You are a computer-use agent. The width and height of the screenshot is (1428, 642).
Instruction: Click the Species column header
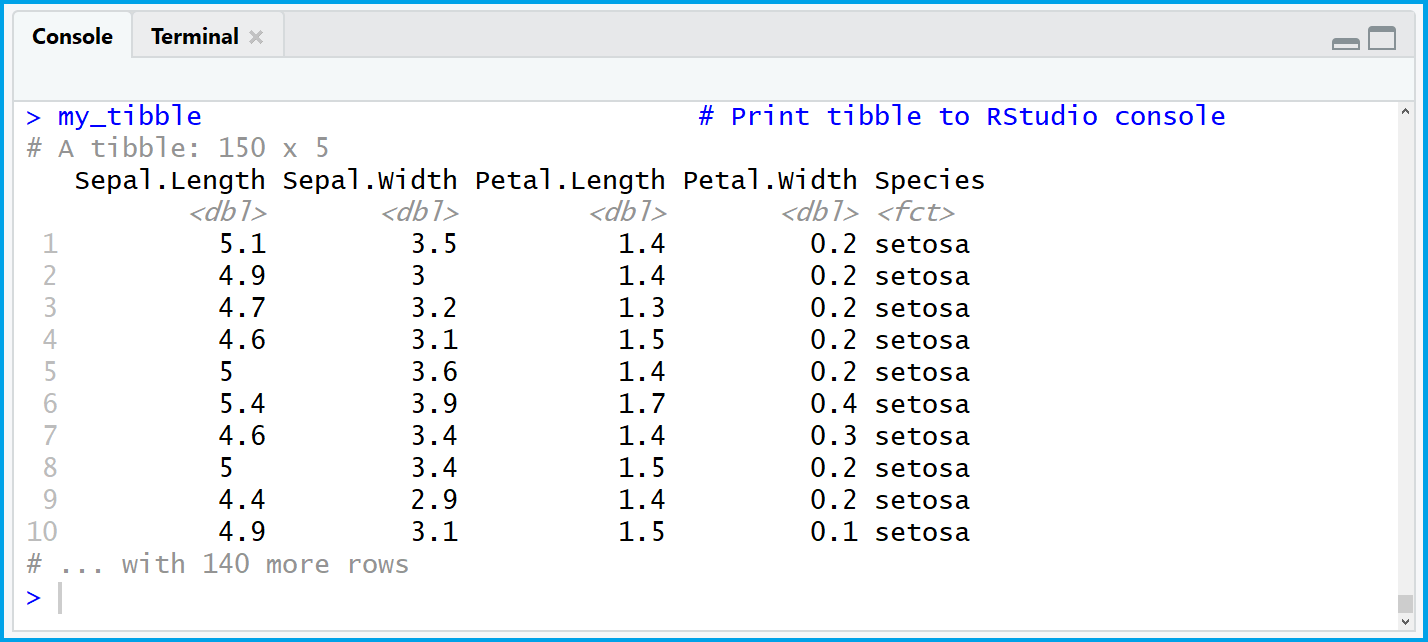pyautogui.click(x=930, y=180)
